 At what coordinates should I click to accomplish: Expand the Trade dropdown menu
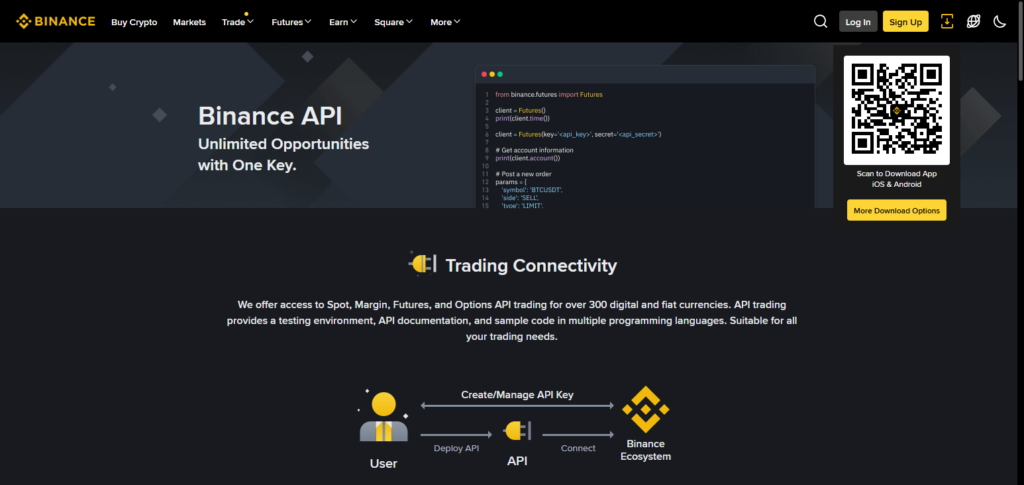238,22
